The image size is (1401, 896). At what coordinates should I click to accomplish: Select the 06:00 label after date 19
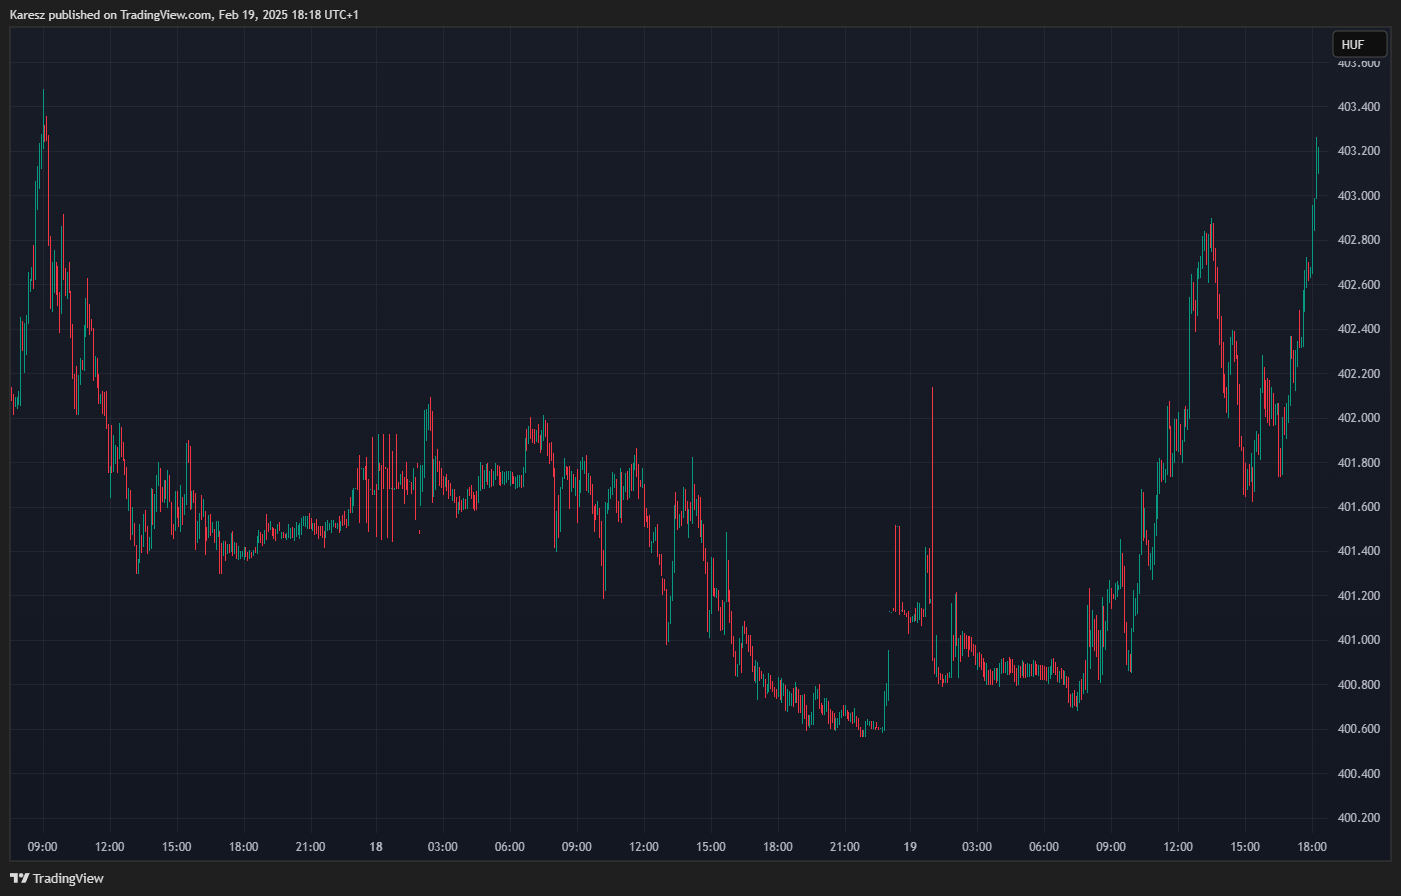coord(1044,847)
